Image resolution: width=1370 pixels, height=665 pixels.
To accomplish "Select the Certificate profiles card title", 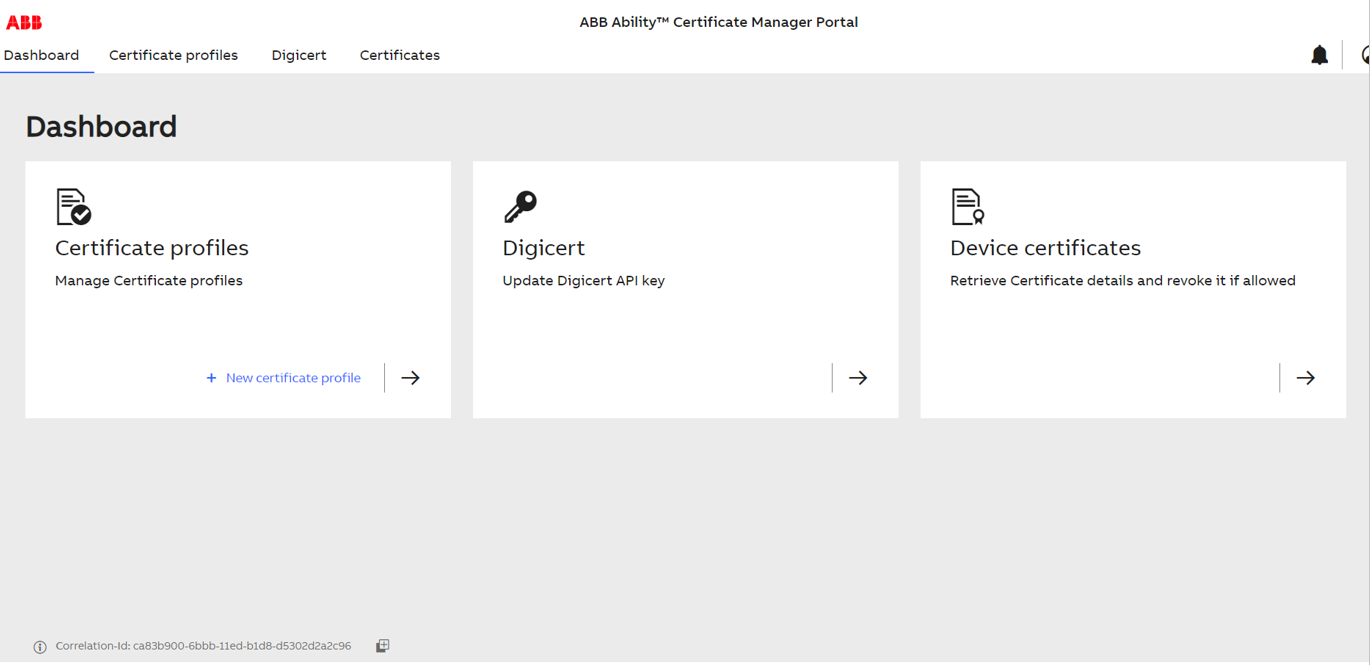I will (x=152, y=248).
